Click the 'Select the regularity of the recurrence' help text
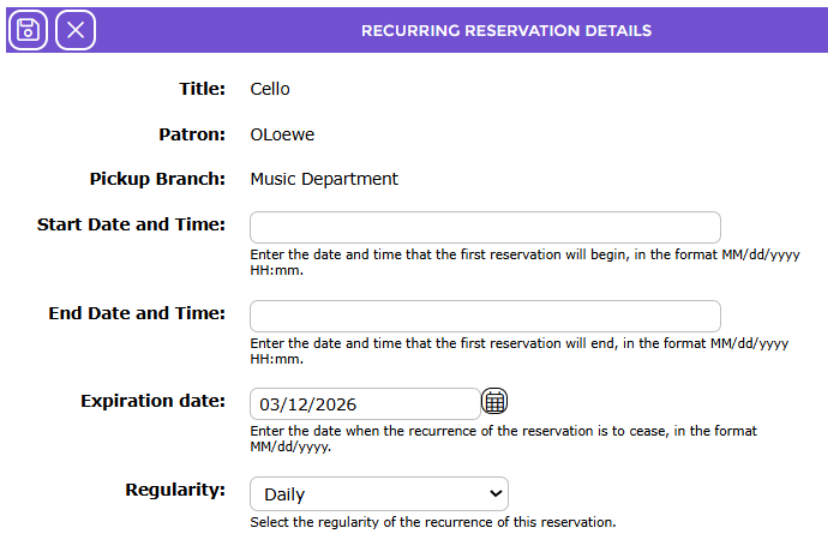 (x=433, y=522)
